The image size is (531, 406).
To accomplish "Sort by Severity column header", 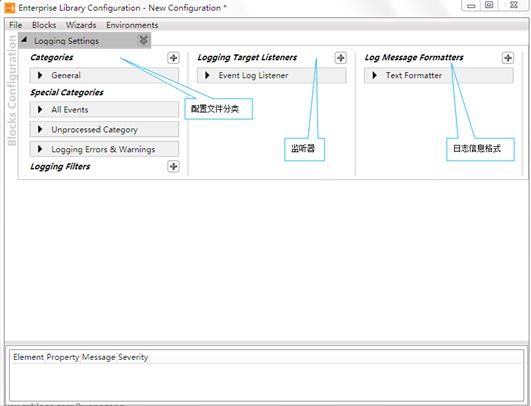I will tap(133, 357).
